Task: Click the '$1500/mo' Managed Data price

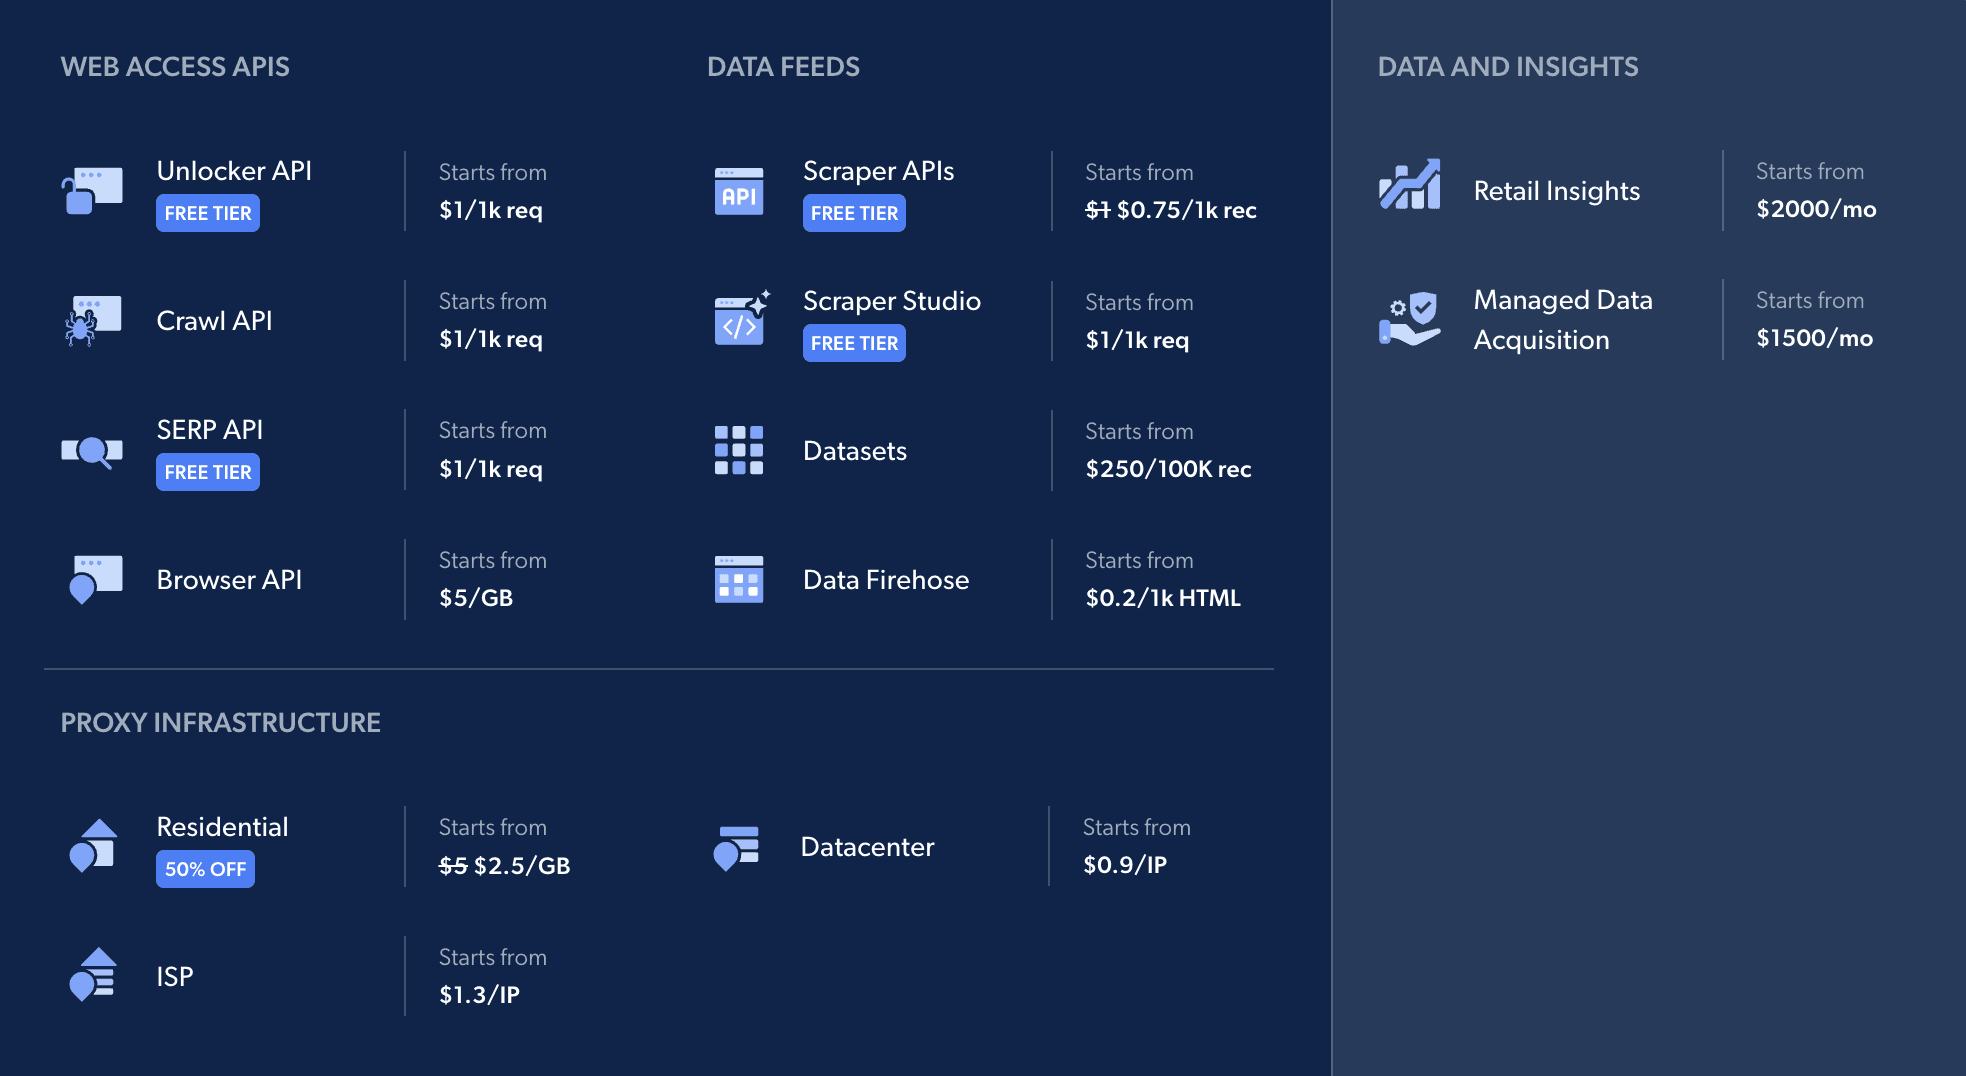Action: click(x=1814, y=338)
